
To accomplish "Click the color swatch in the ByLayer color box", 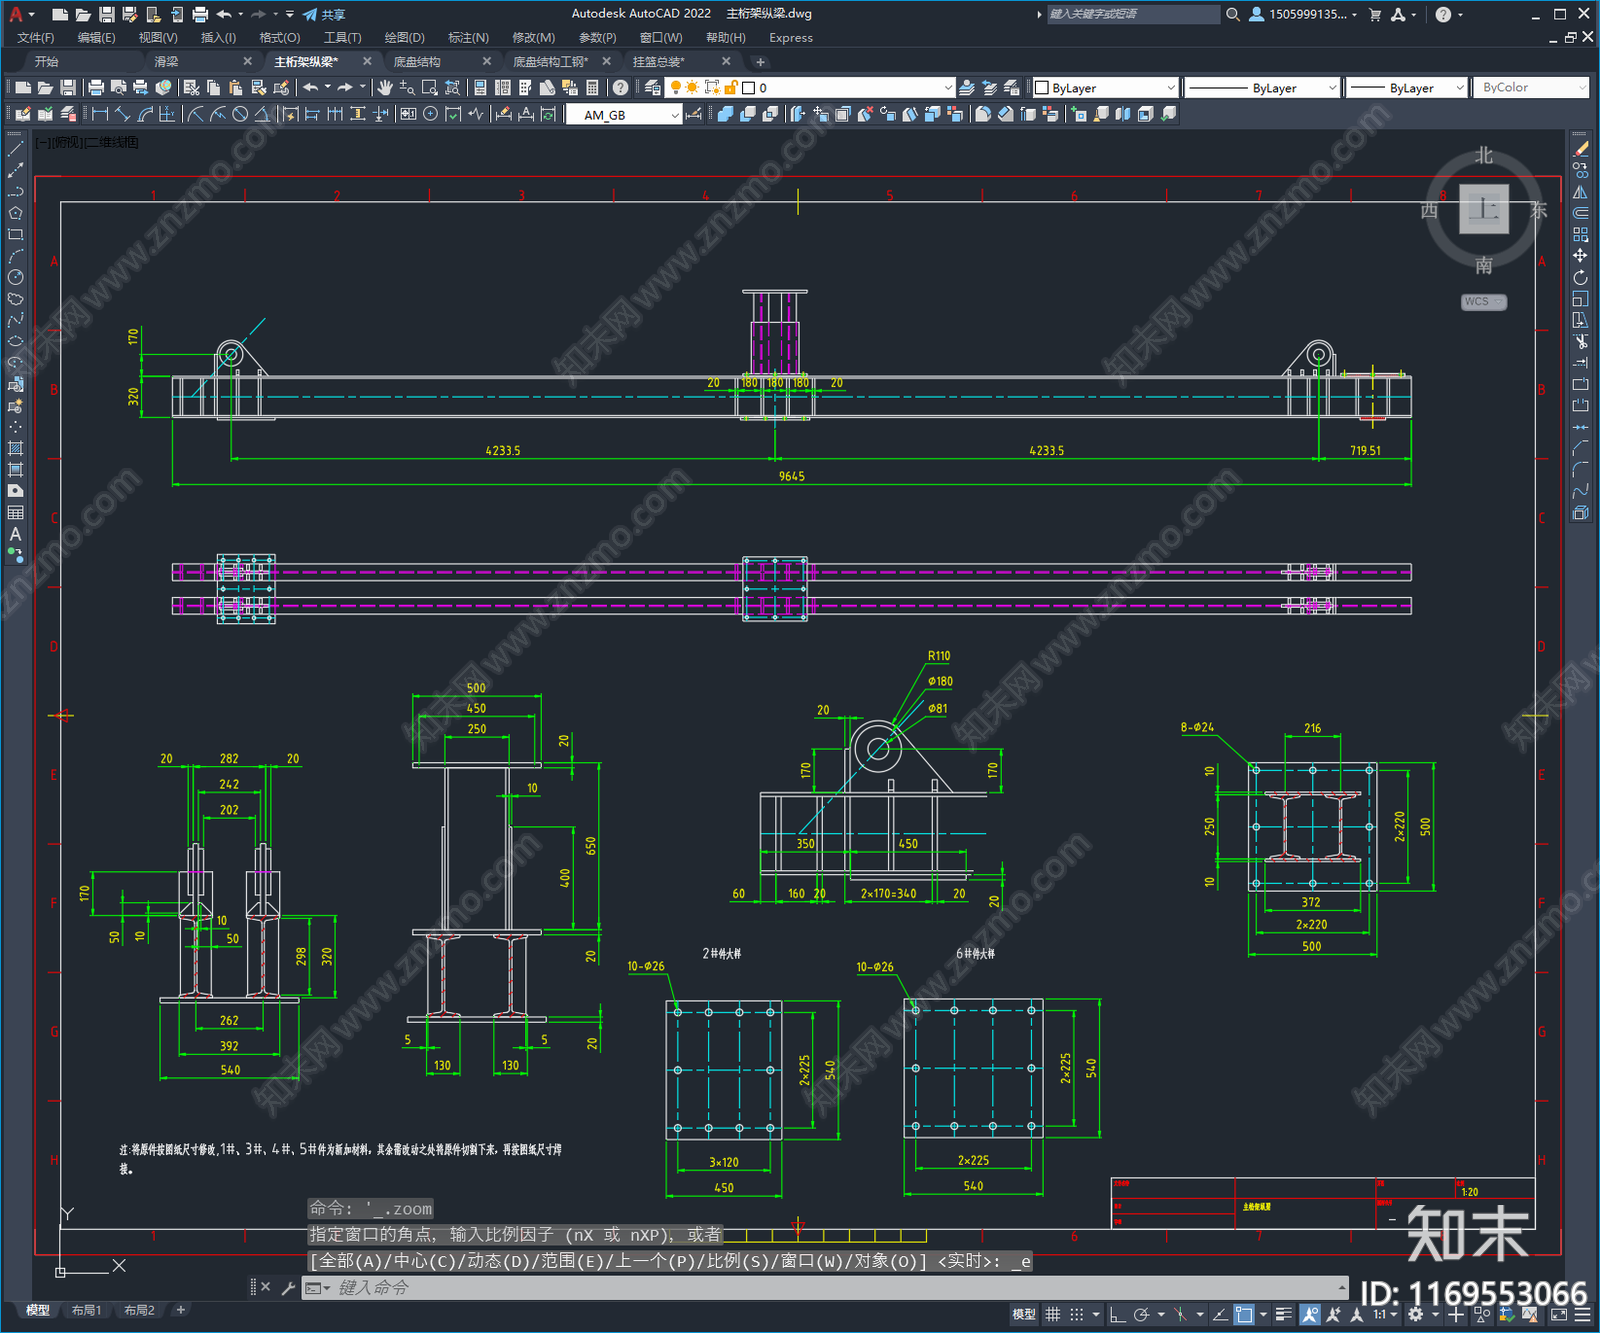I will click(1041, 88).
